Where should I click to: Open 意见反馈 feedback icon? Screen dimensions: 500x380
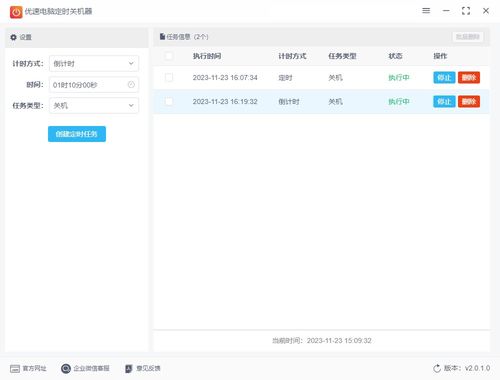tap(129, 368)
